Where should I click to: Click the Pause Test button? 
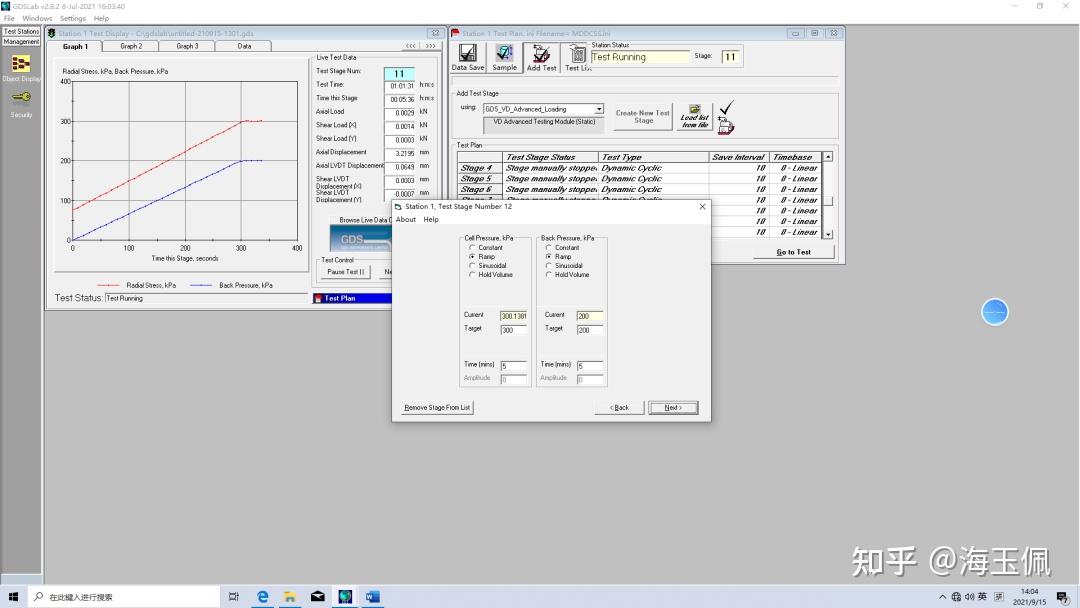point(345,272)
